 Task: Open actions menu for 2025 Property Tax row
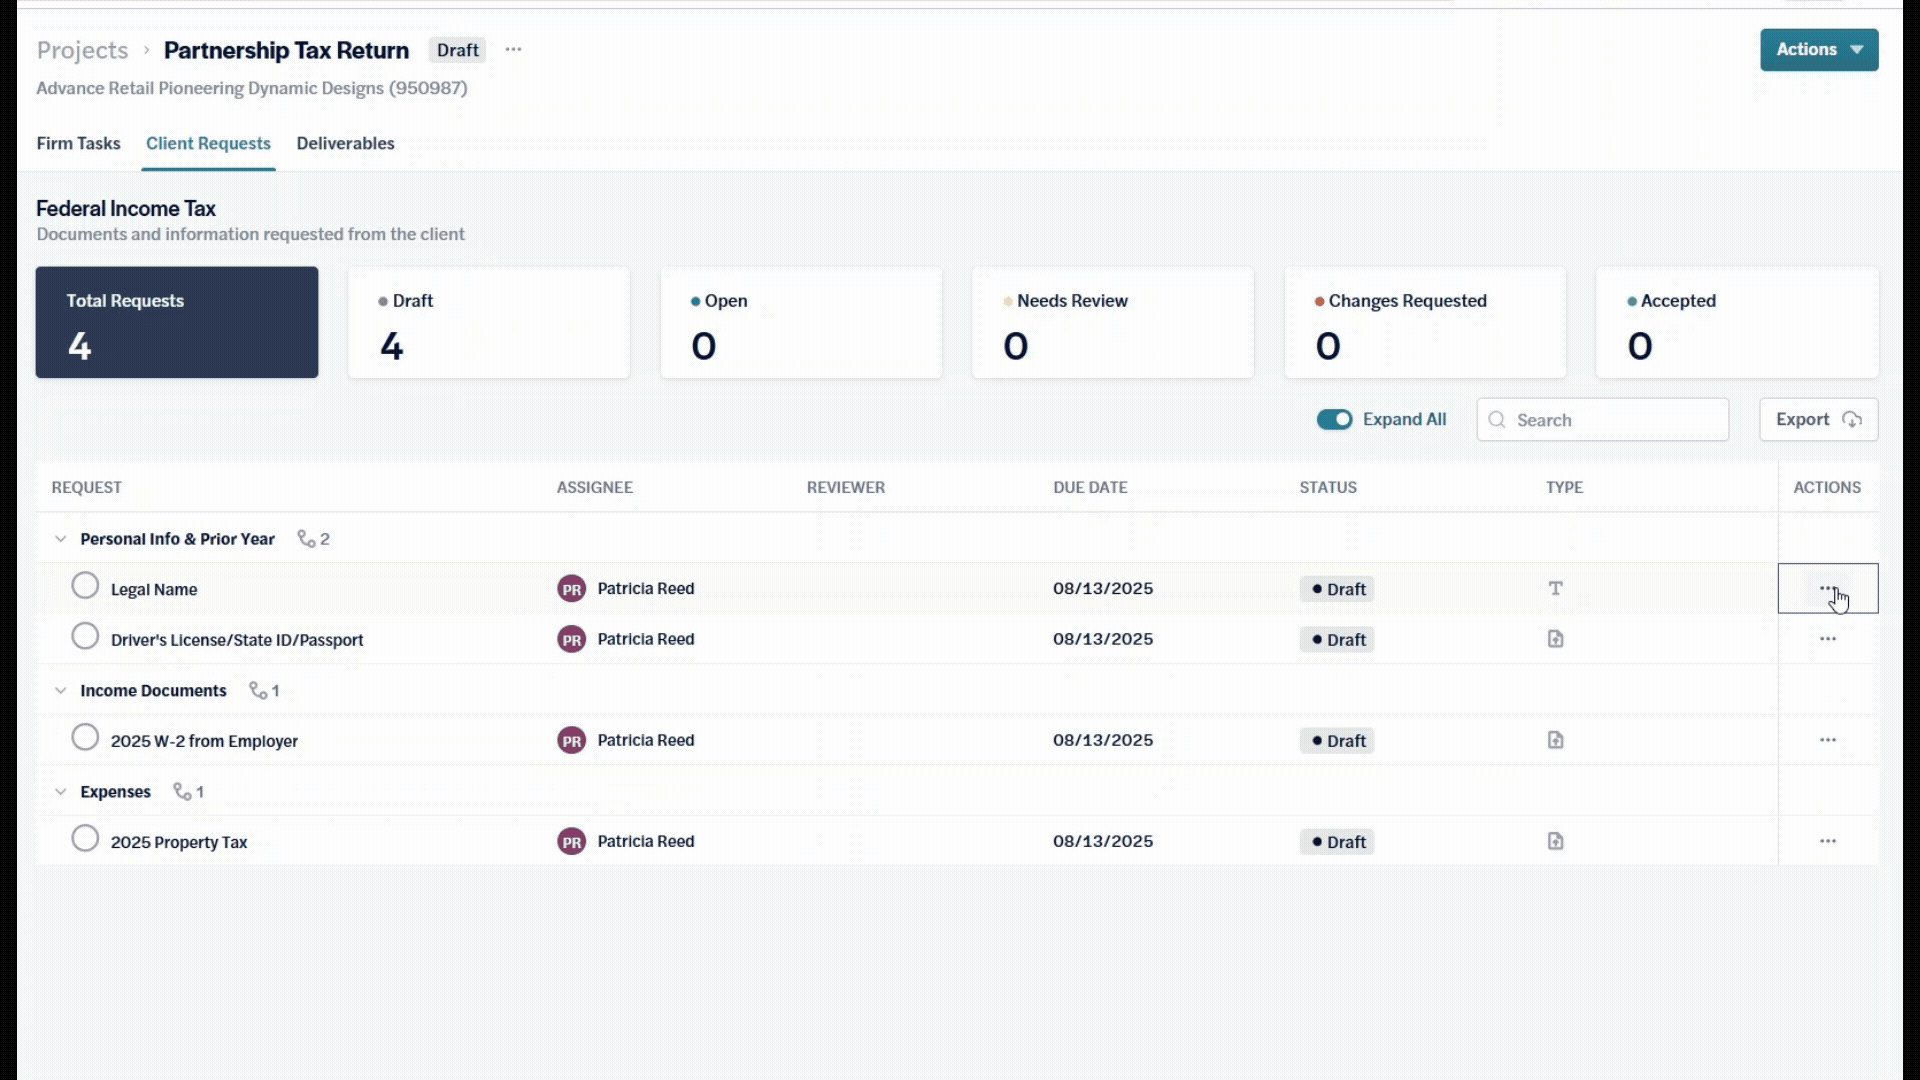[1827, 841]
